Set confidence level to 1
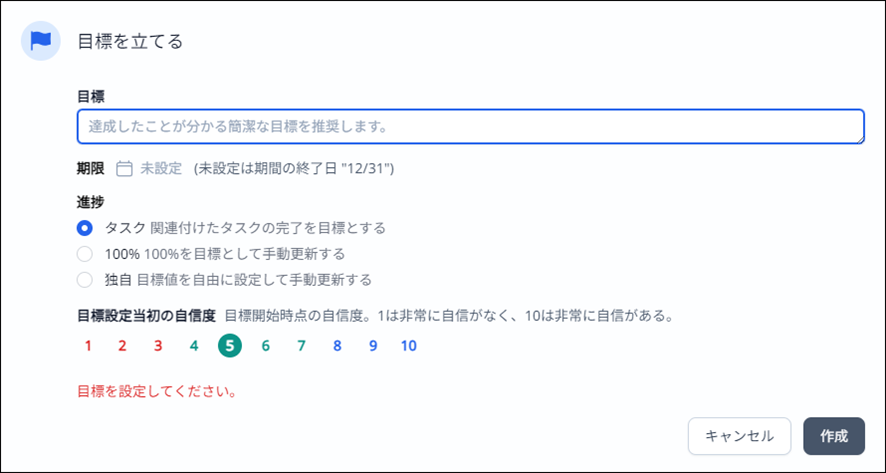Viewport: 886px width, 473px height. pos(88,346)
